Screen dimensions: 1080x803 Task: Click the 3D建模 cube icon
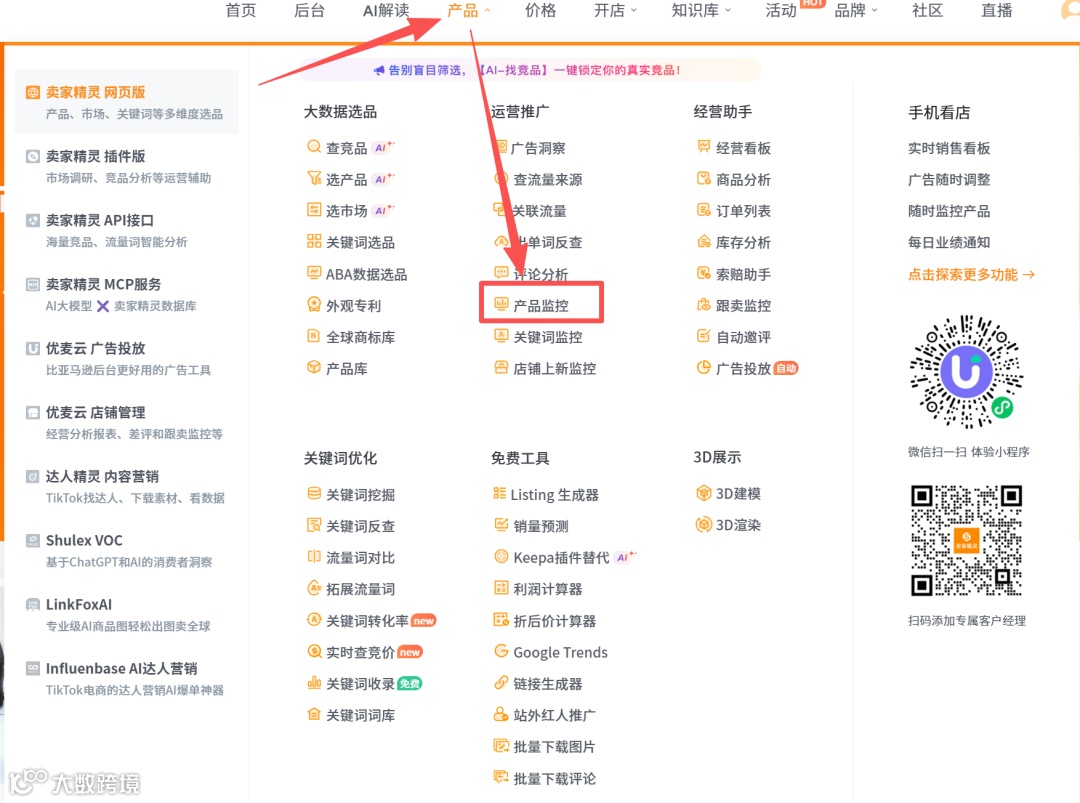coord(703,492)
